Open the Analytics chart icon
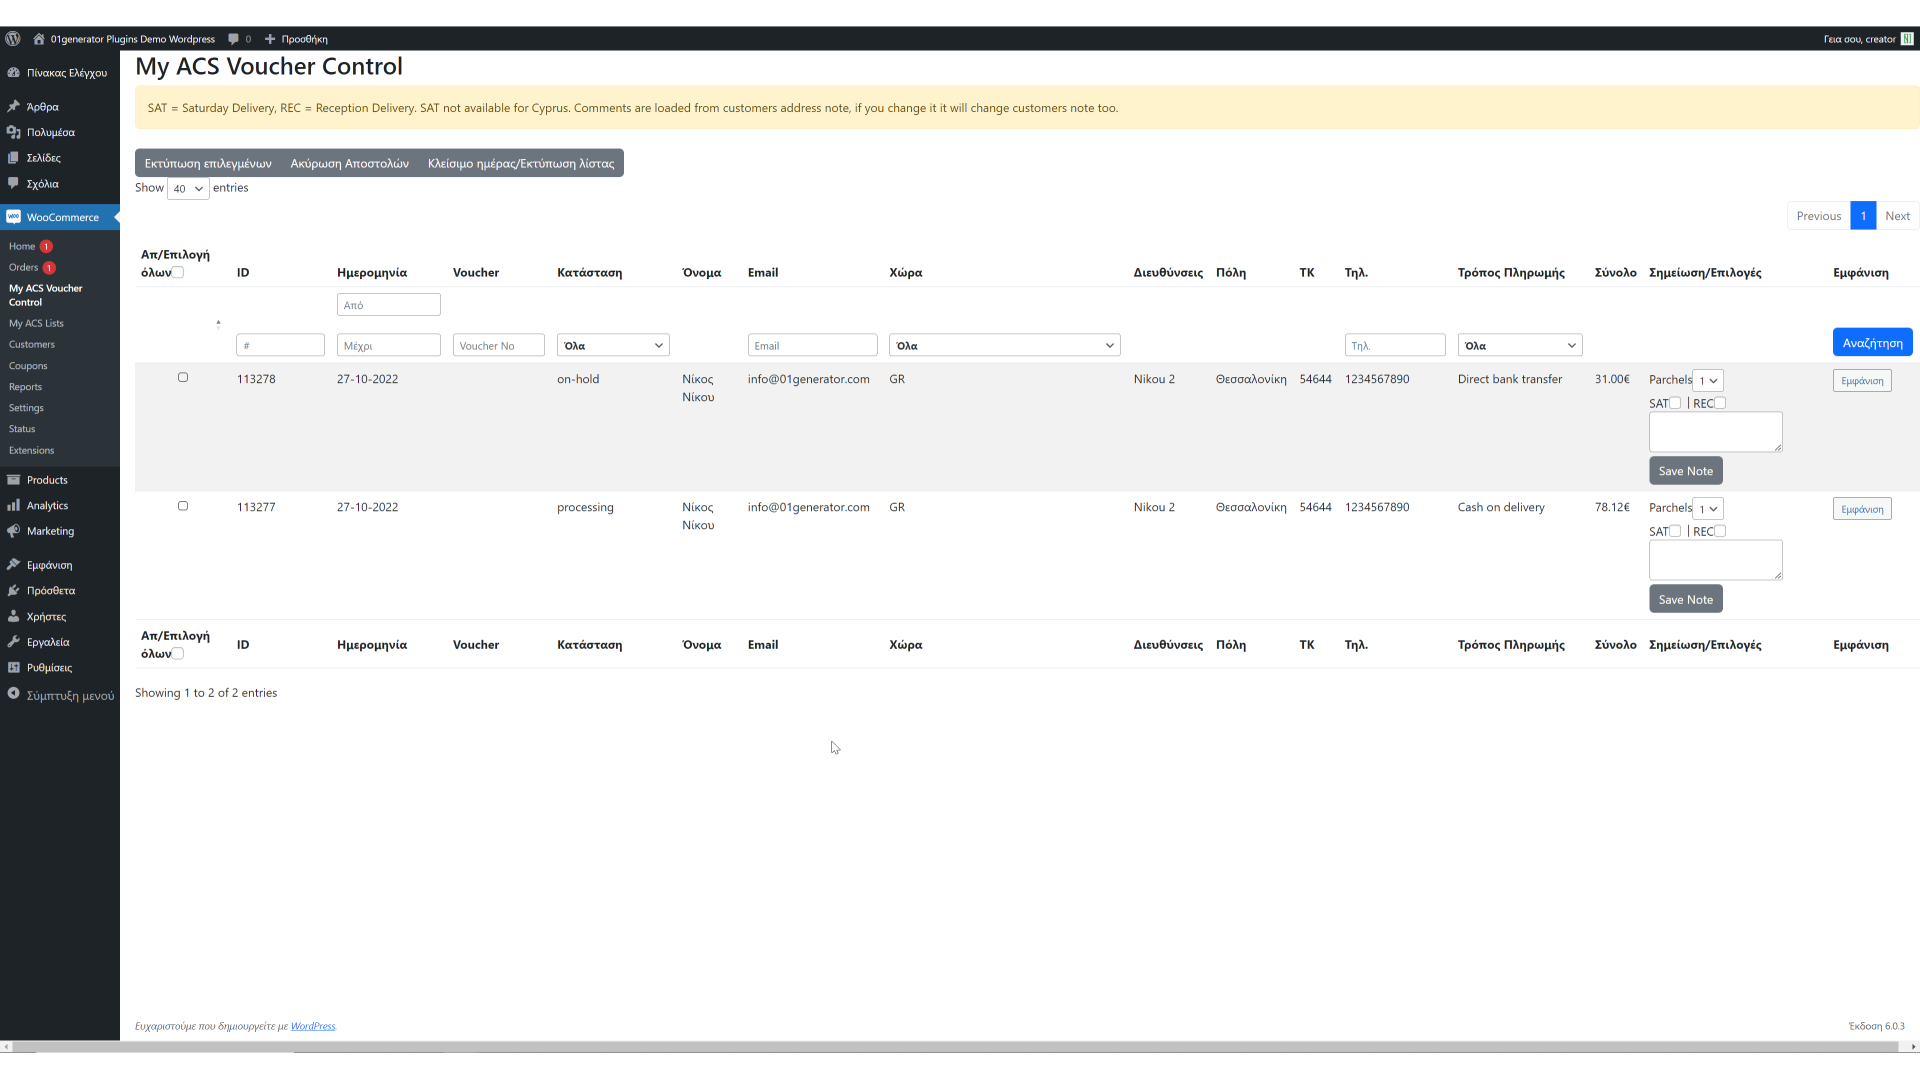 pos(13,506)
